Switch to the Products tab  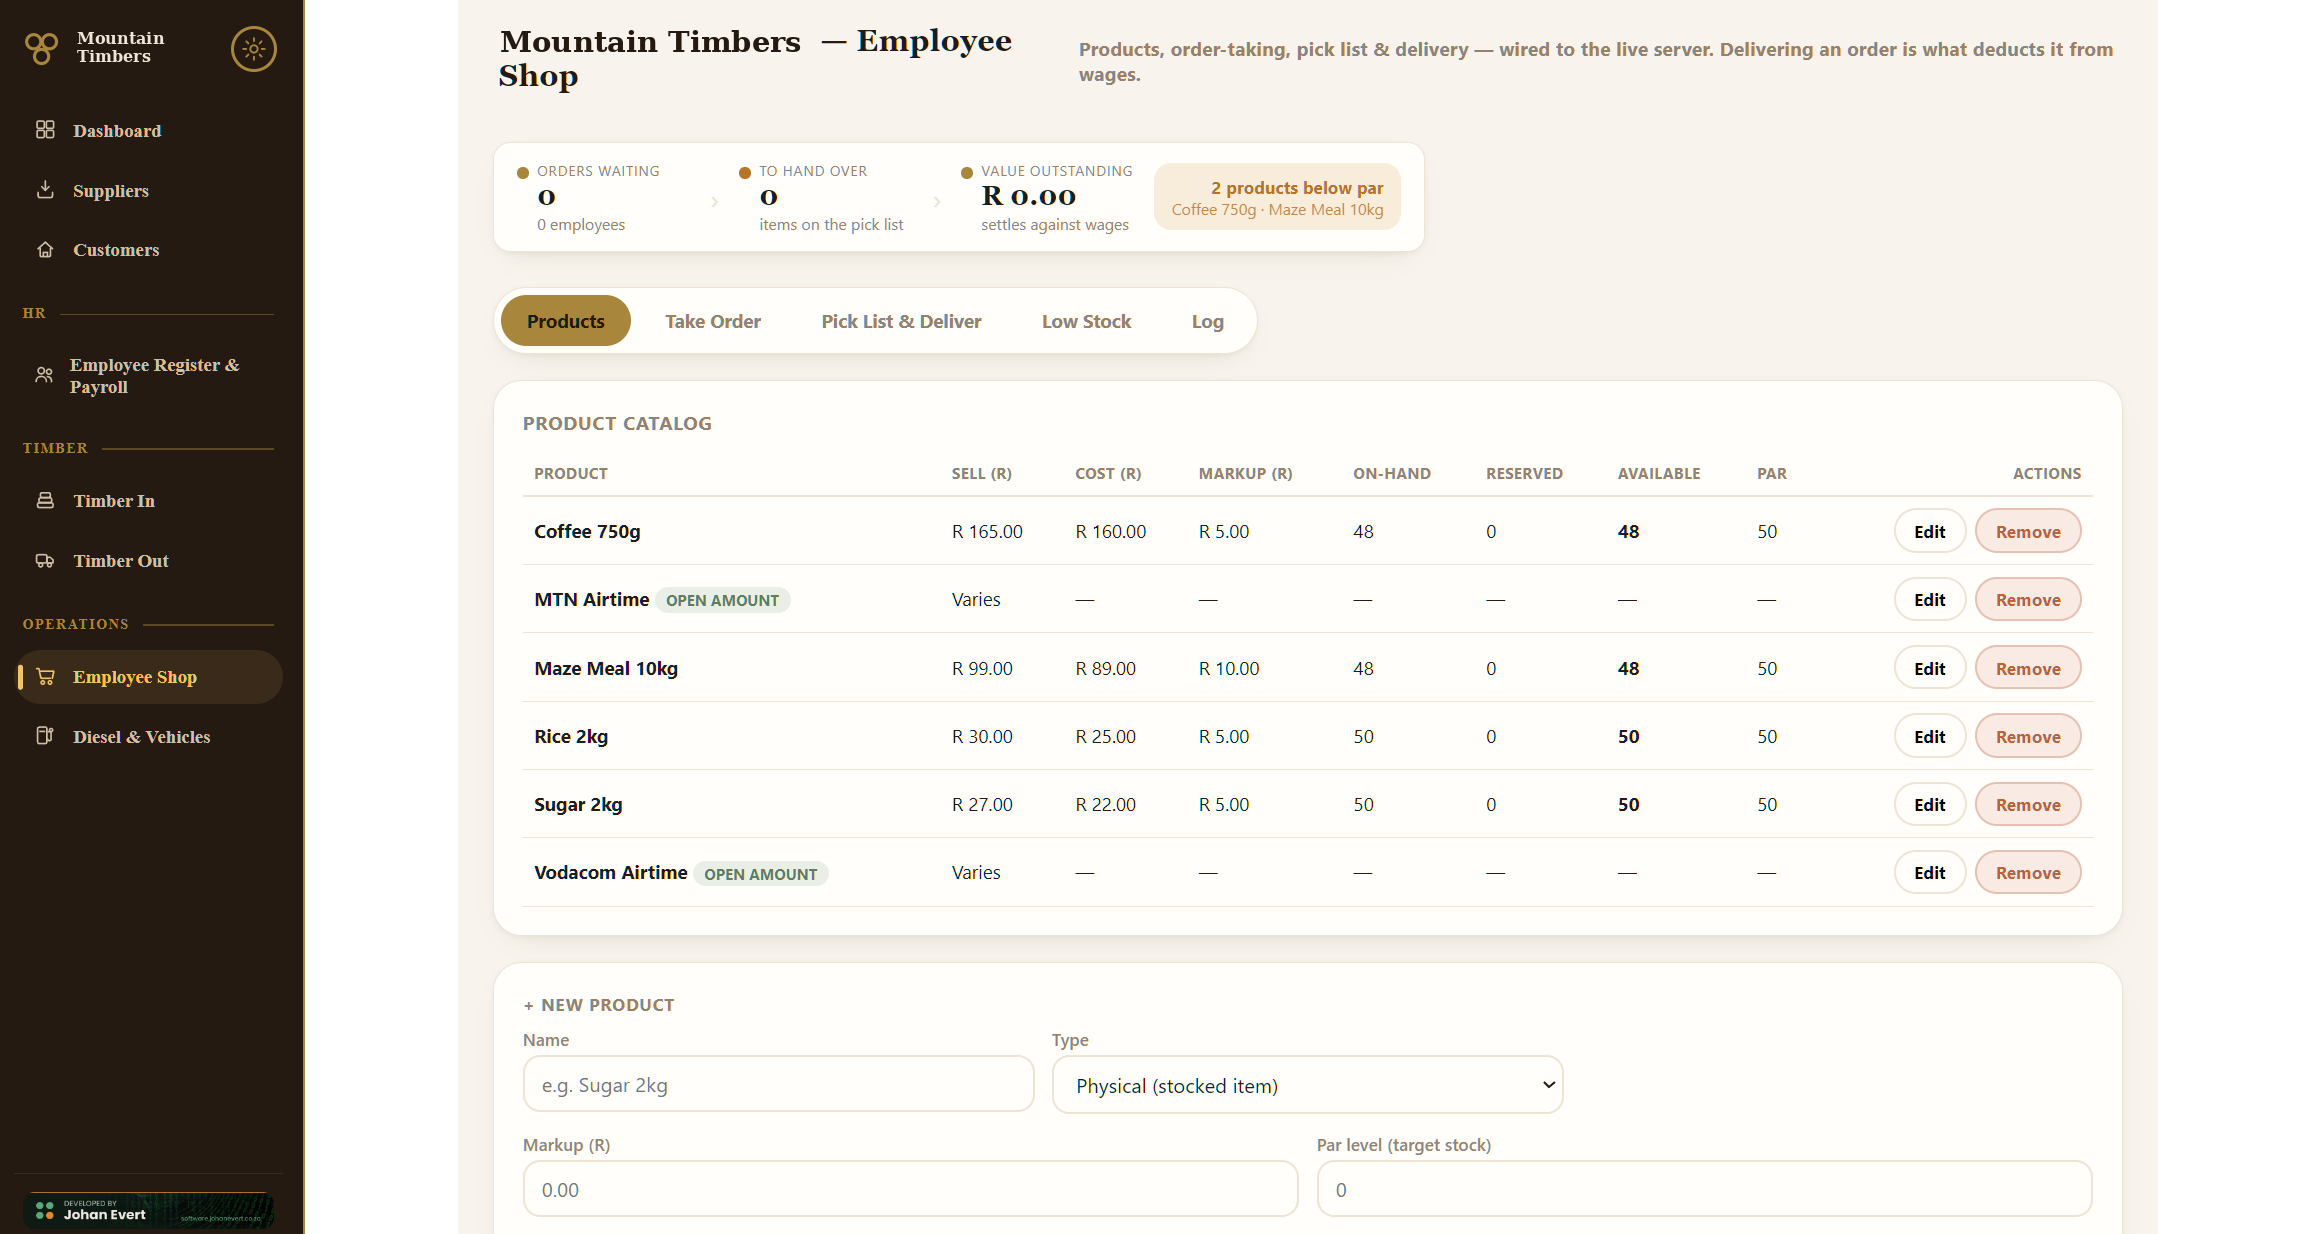pos(566,321)
